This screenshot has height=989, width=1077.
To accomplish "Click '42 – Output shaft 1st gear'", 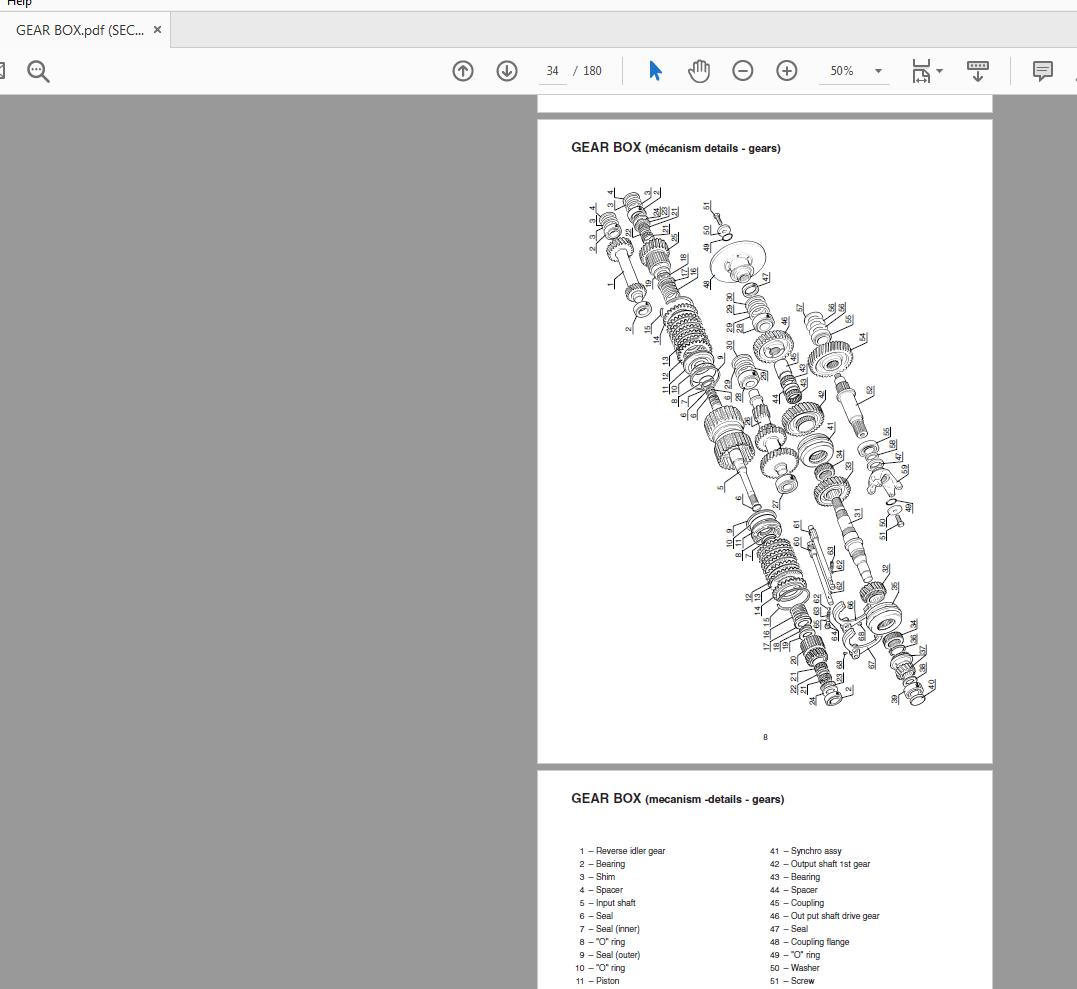I will pos(820,864).
